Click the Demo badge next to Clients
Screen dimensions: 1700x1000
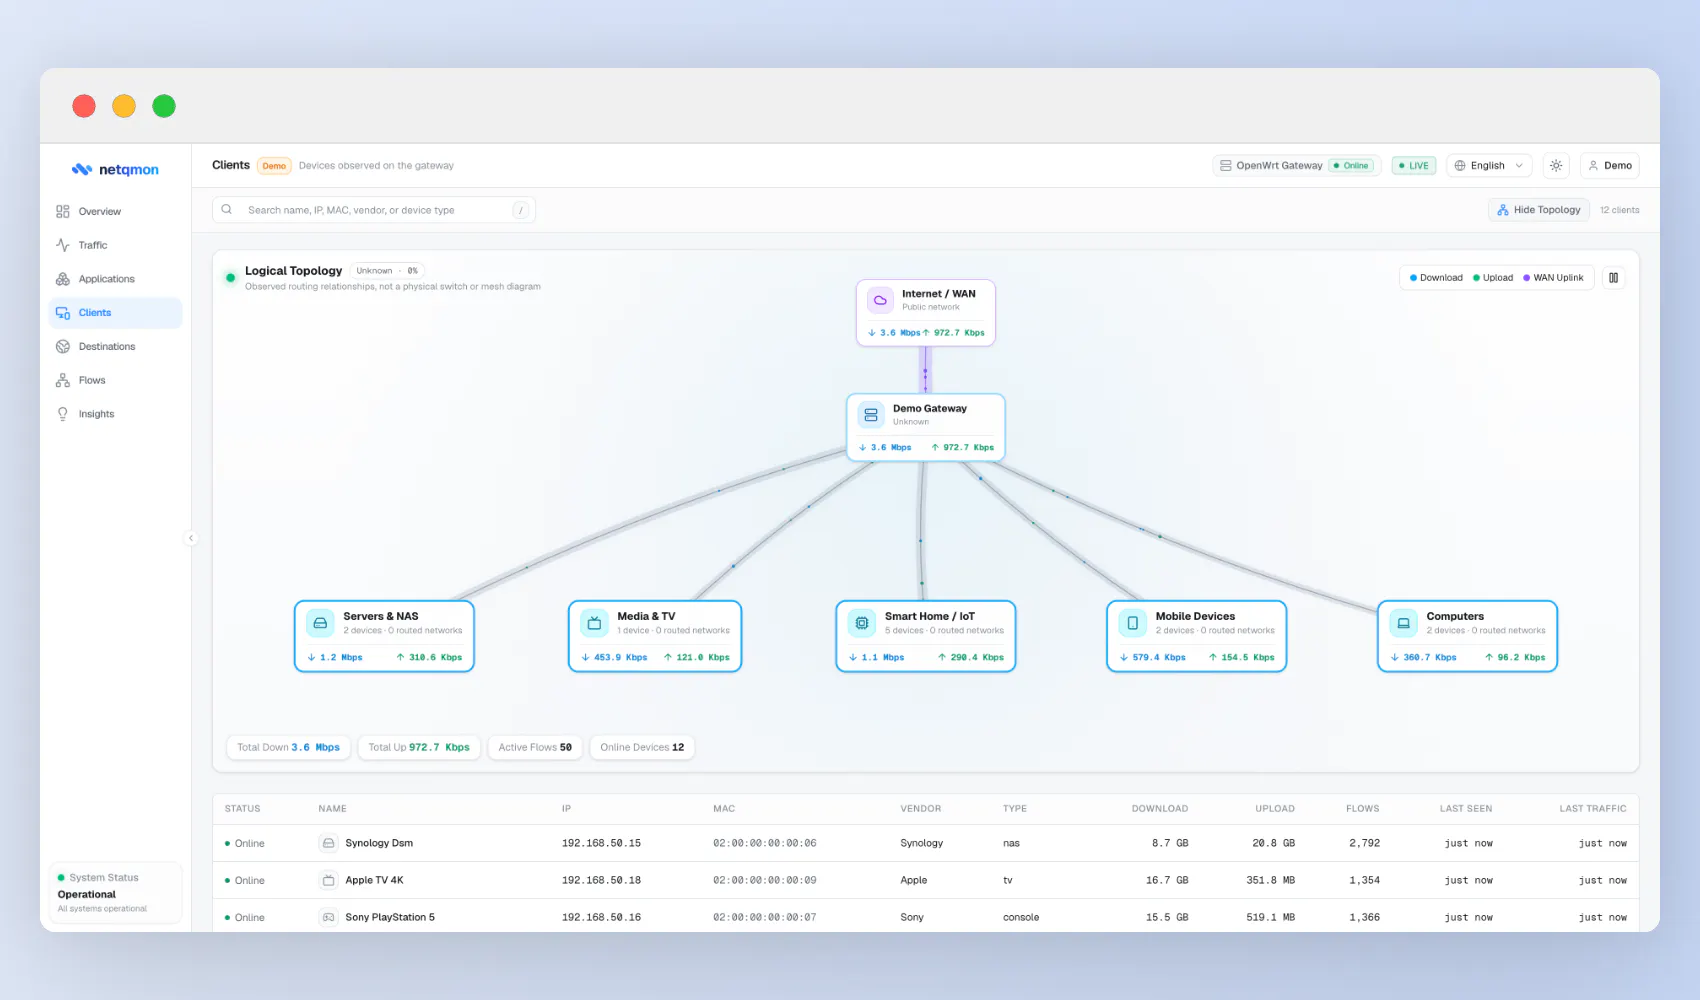pos(274,166)
